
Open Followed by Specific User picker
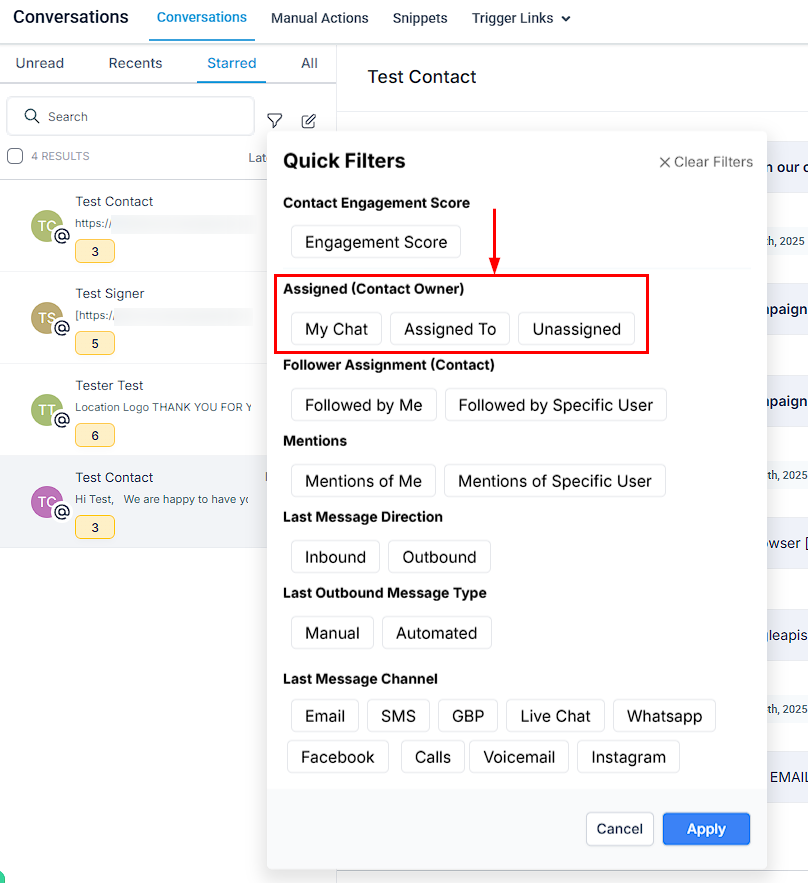tap(556, 405)
